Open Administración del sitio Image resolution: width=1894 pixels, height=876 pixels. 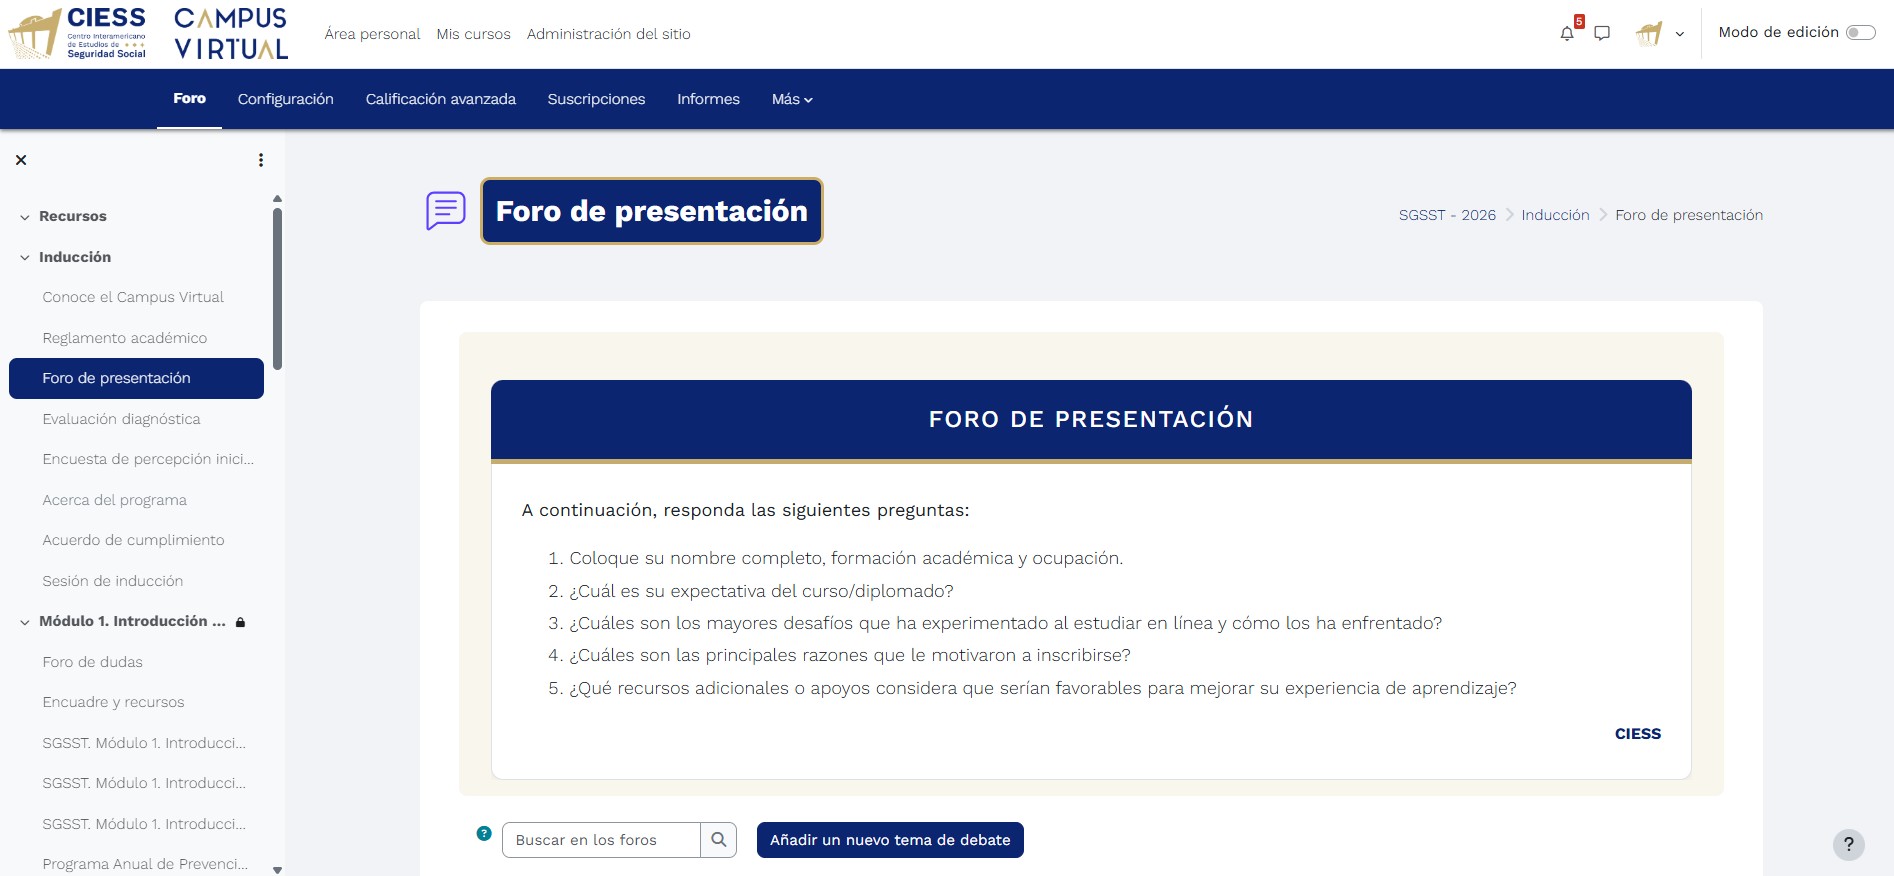608,34
